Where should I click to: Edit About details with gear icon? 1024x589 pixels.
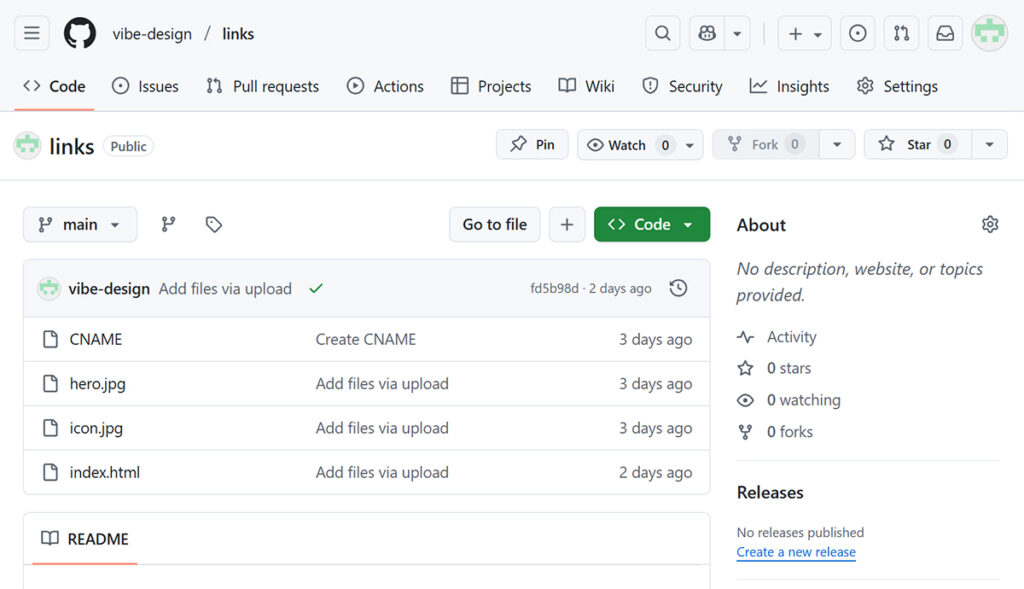pyautogui.click(x=989, y=225)
